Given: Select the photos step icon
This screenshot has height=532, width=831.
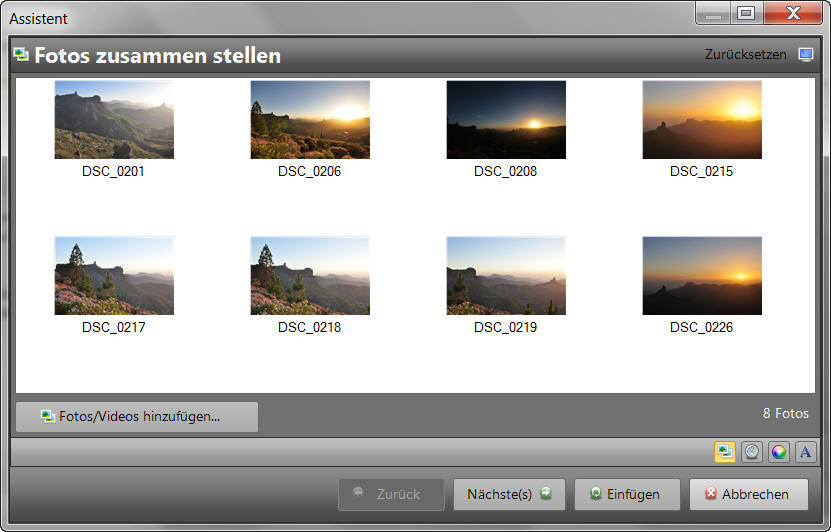Looking at the screenshot, I should tap(725, 452).
